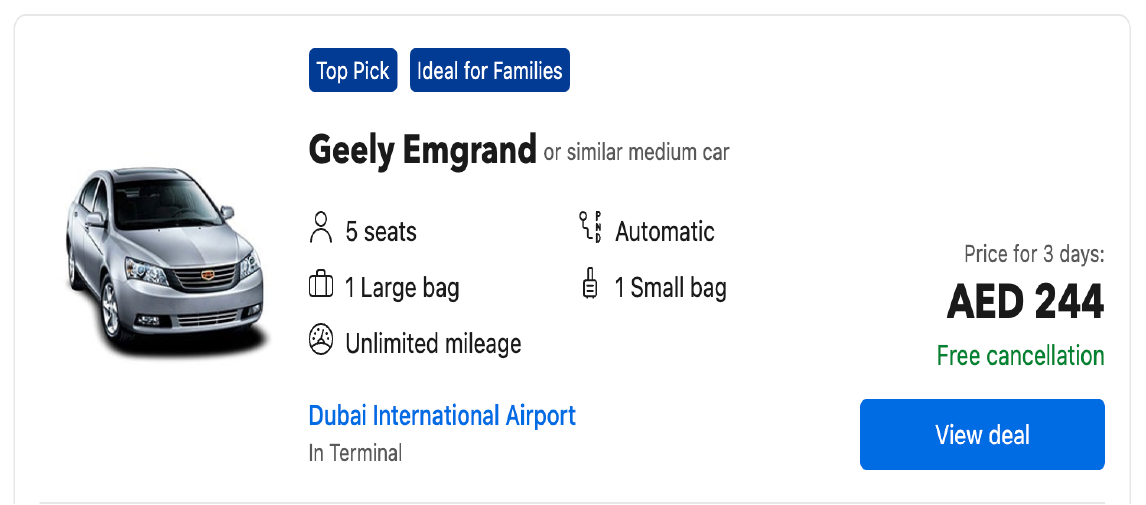Viewport: 1146px width, 505px height.
Task: Click the AED 244 price
Action: 1025,302
